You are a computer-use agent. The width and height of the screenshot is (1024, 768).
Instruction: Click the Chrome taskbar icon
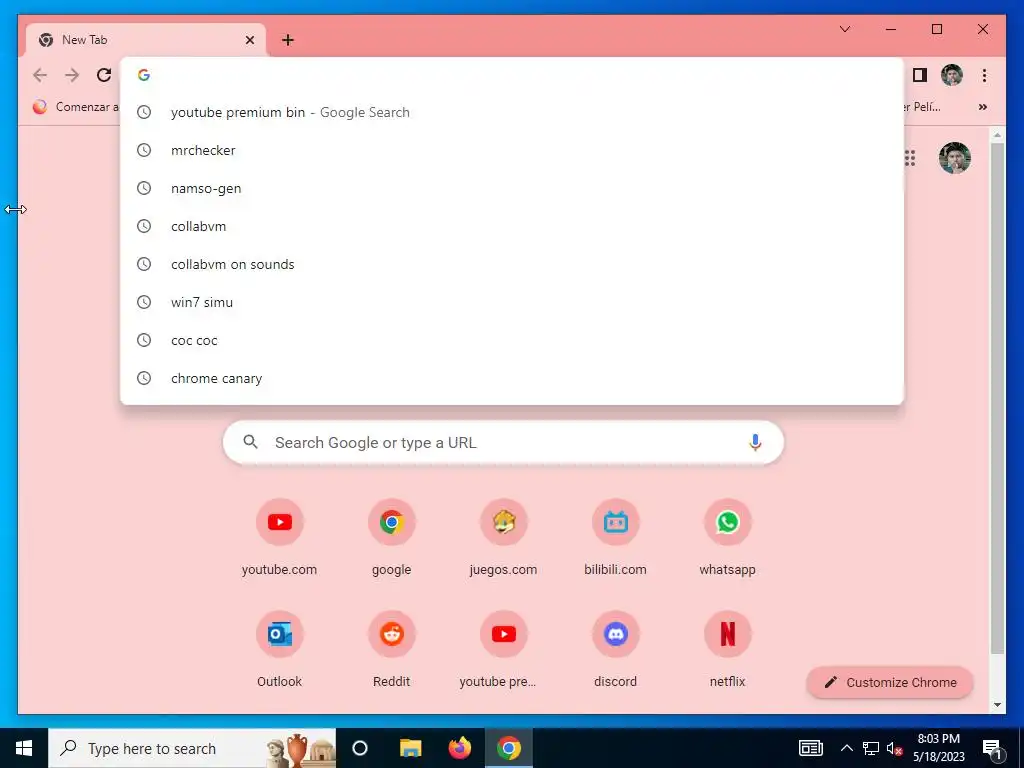click(x=509, y=748)
